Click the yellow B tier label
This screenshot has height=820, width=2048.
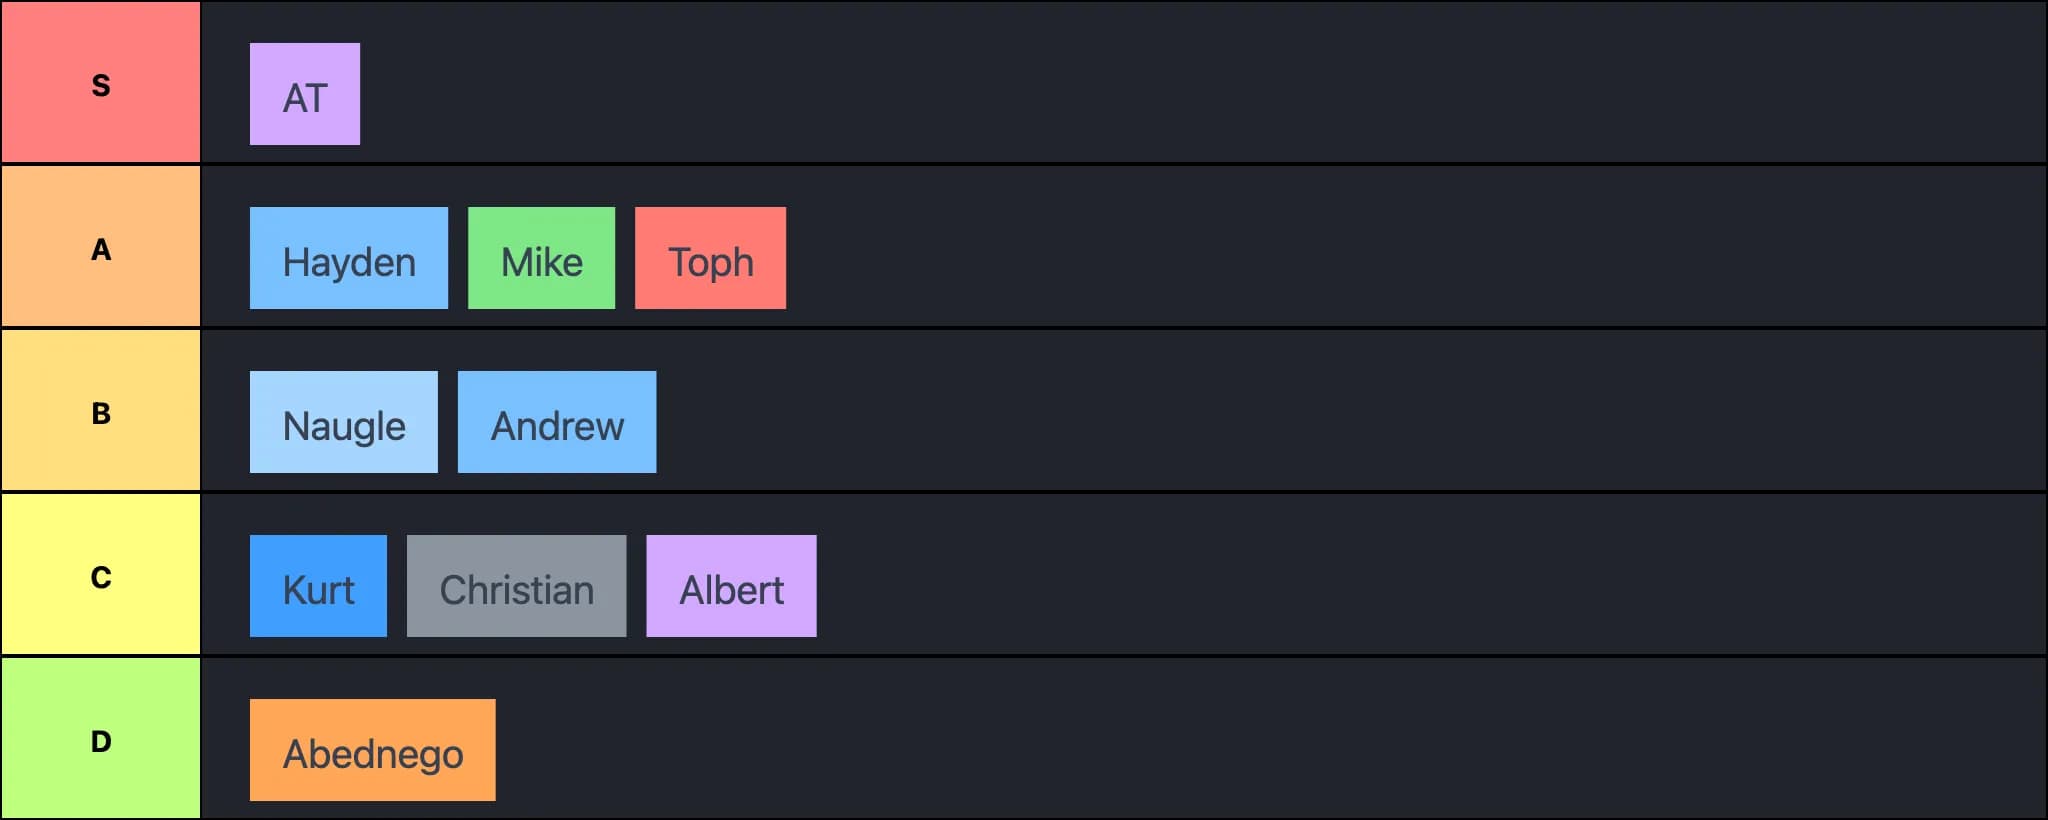pyautogui.click(x=100, y=410)
